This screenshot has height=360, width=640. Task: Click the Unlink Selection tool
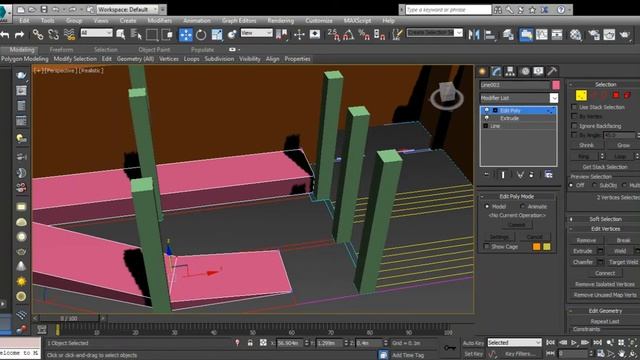[53, 35]
